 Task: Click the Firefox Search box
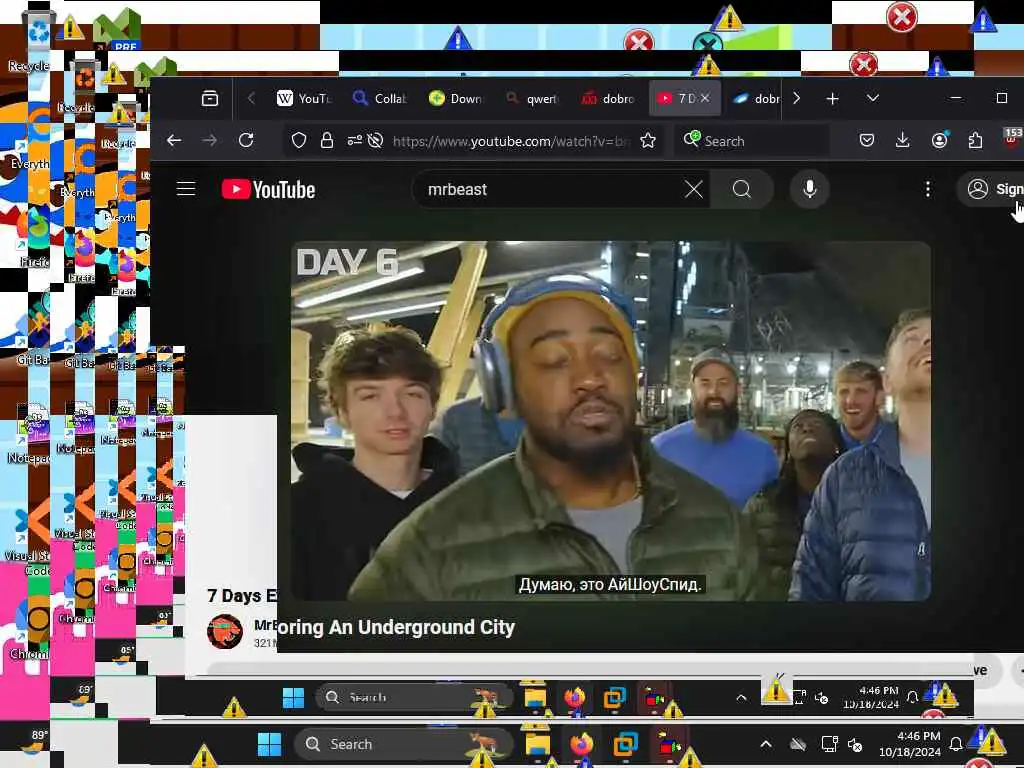click(751, 141)
